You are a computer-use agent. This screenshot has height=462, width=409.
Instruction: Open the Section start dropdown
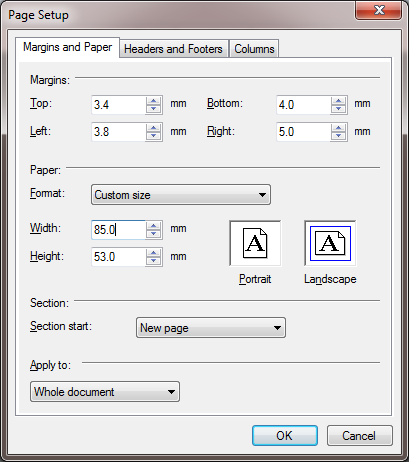click(x=211, y=328)
